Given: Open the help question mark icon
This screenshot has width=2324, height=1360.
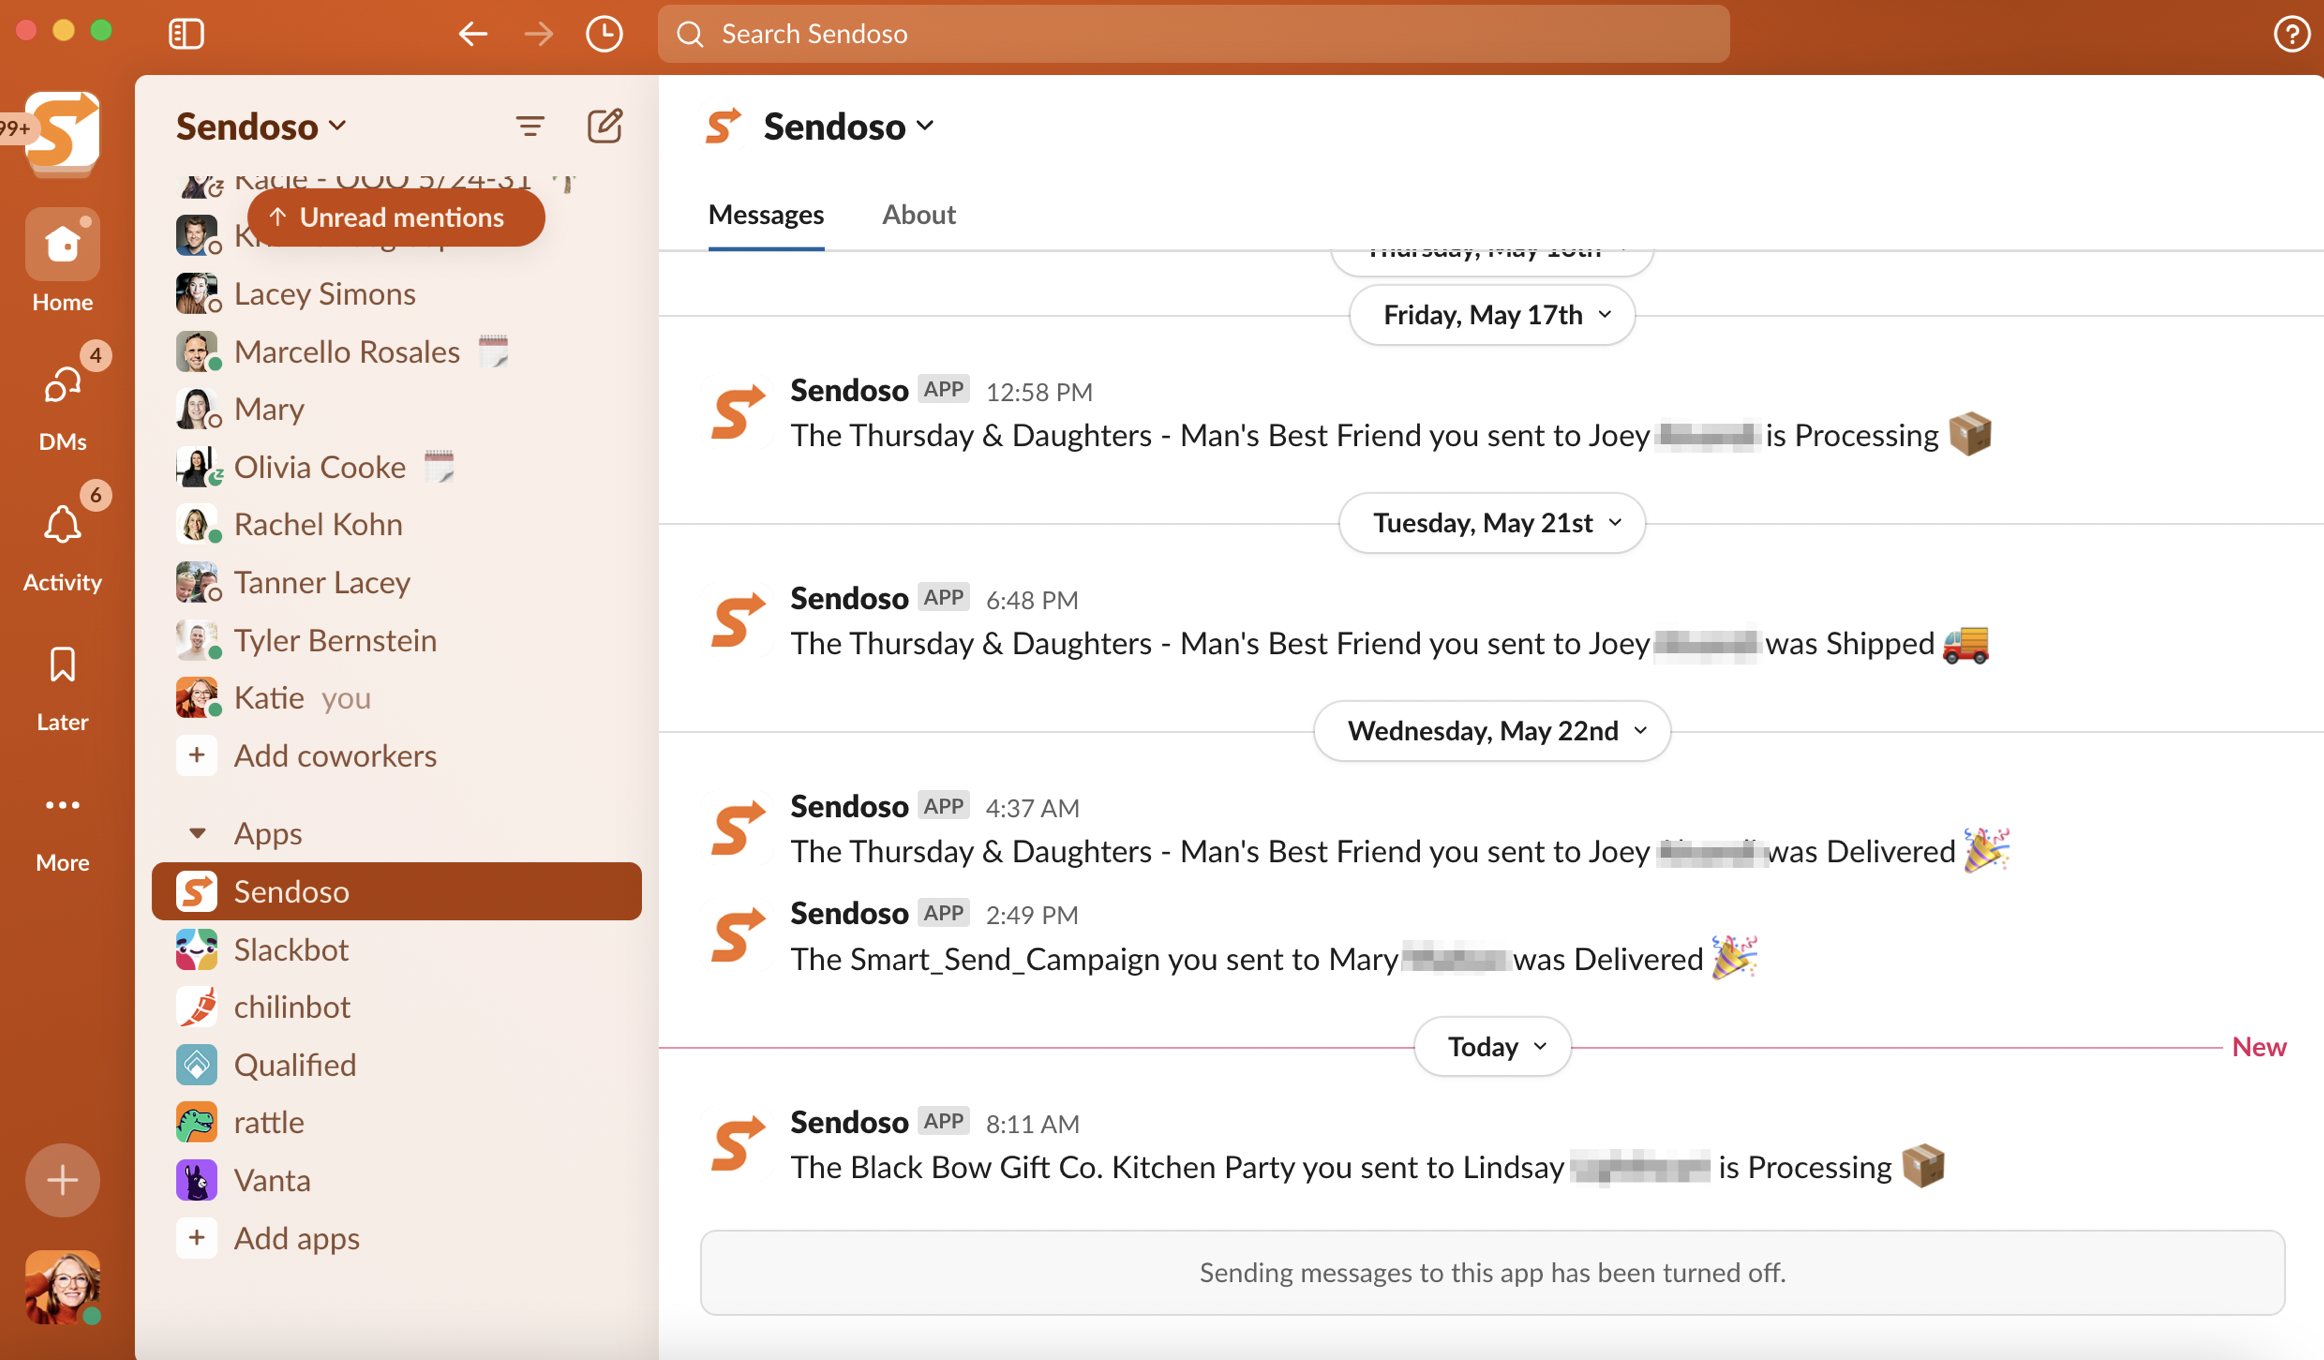Looking at the screenshot, I should (x=2291, y=34).
